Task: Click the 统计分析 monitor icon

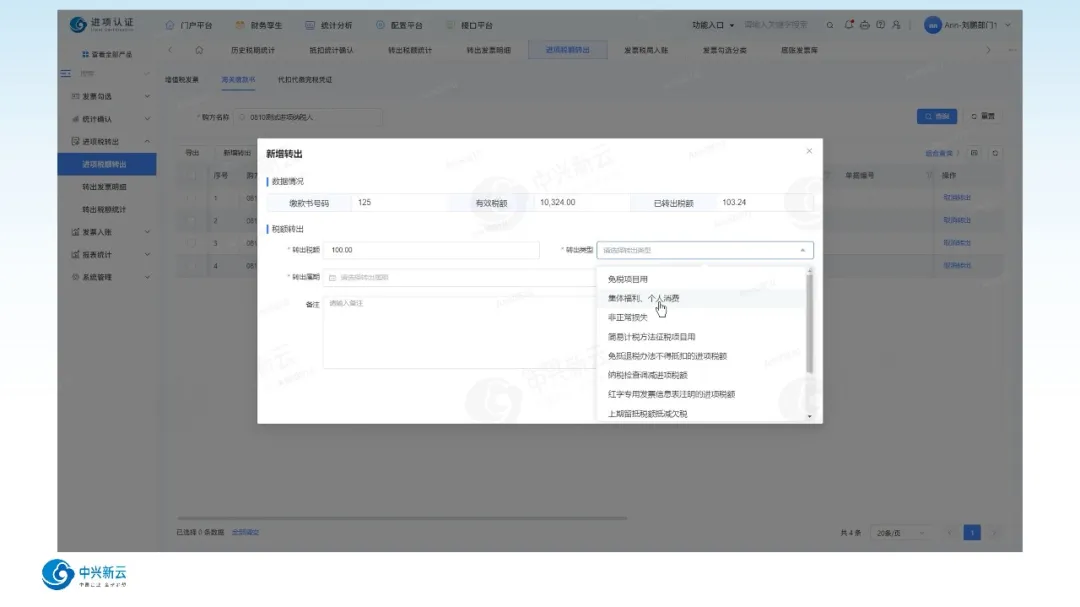Action: (x=310, y=25)
